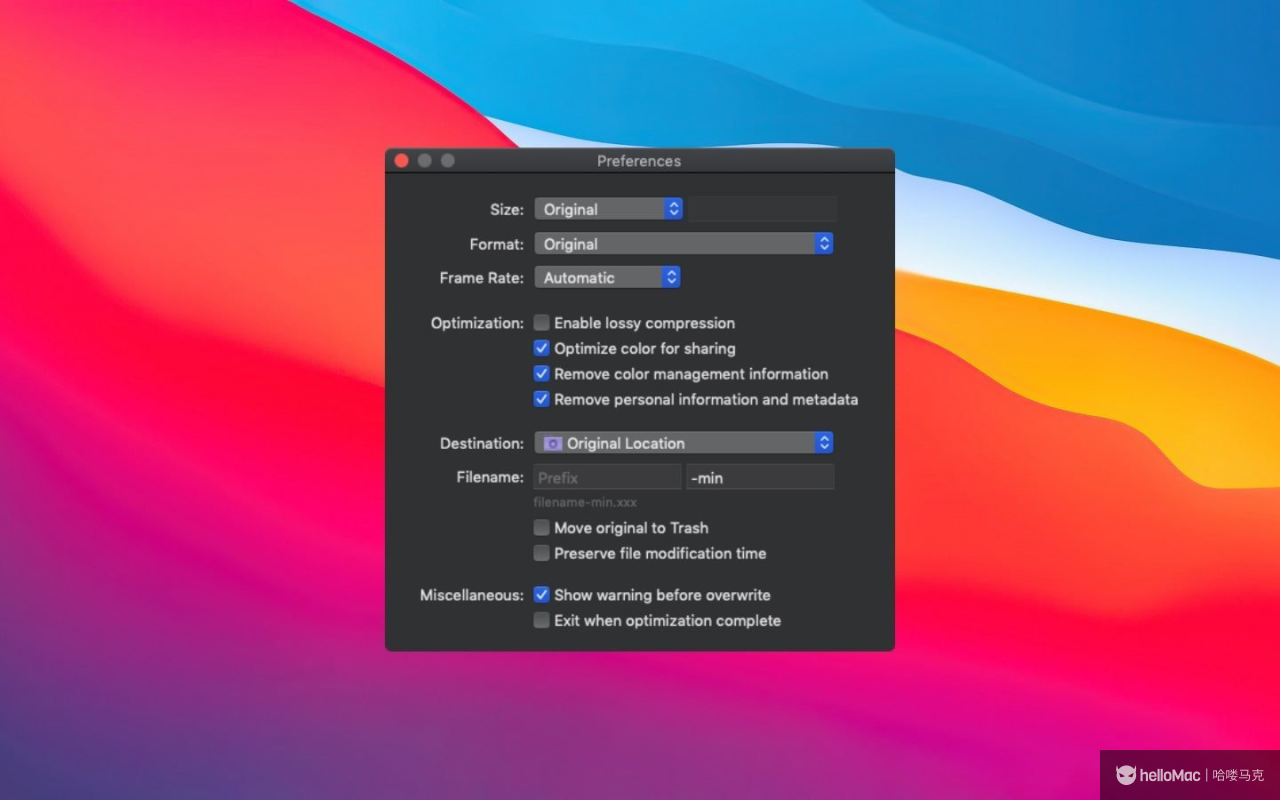Image resolution: width=1280 pixels, height=800 pixels.
Task: Close the Preferences window
Action: [401, 161]
